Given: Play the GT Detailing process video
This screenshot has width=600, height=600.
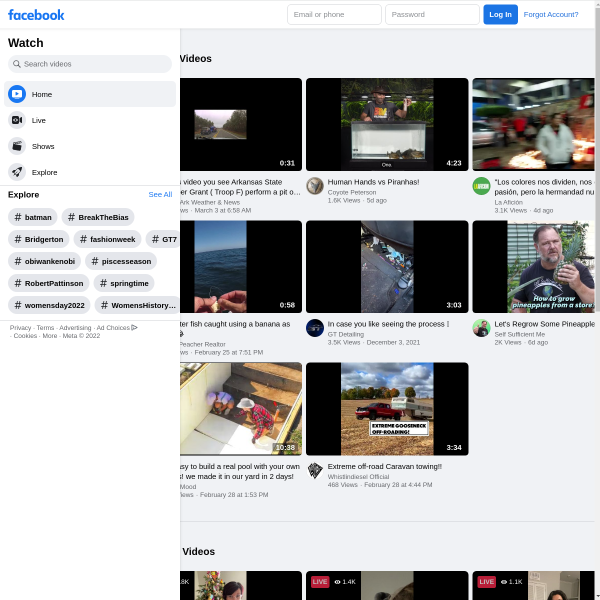Looking at the screenshot, I should (x=387, y=267).
